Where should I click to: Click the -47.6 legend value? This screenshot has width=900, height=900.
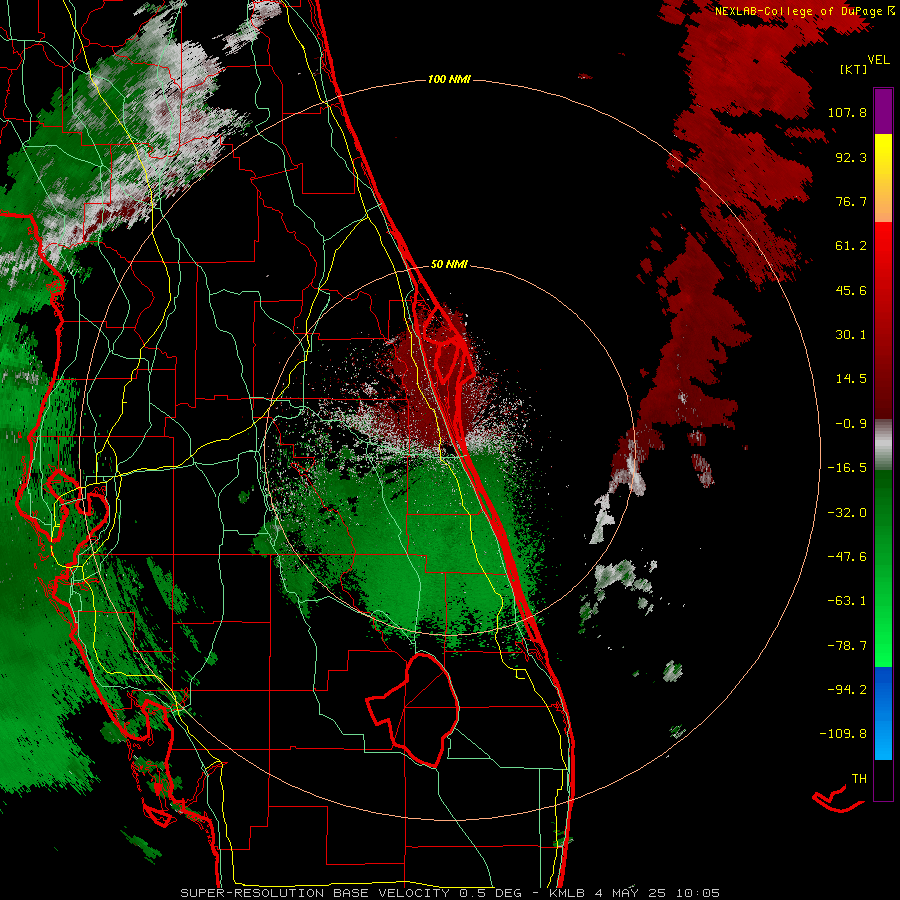[x=847, y=557]
